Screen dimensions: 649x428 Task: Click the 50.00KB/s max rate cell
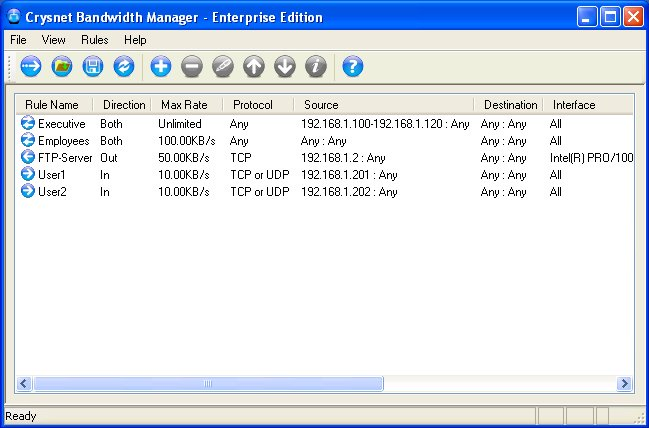coord(184,158)
